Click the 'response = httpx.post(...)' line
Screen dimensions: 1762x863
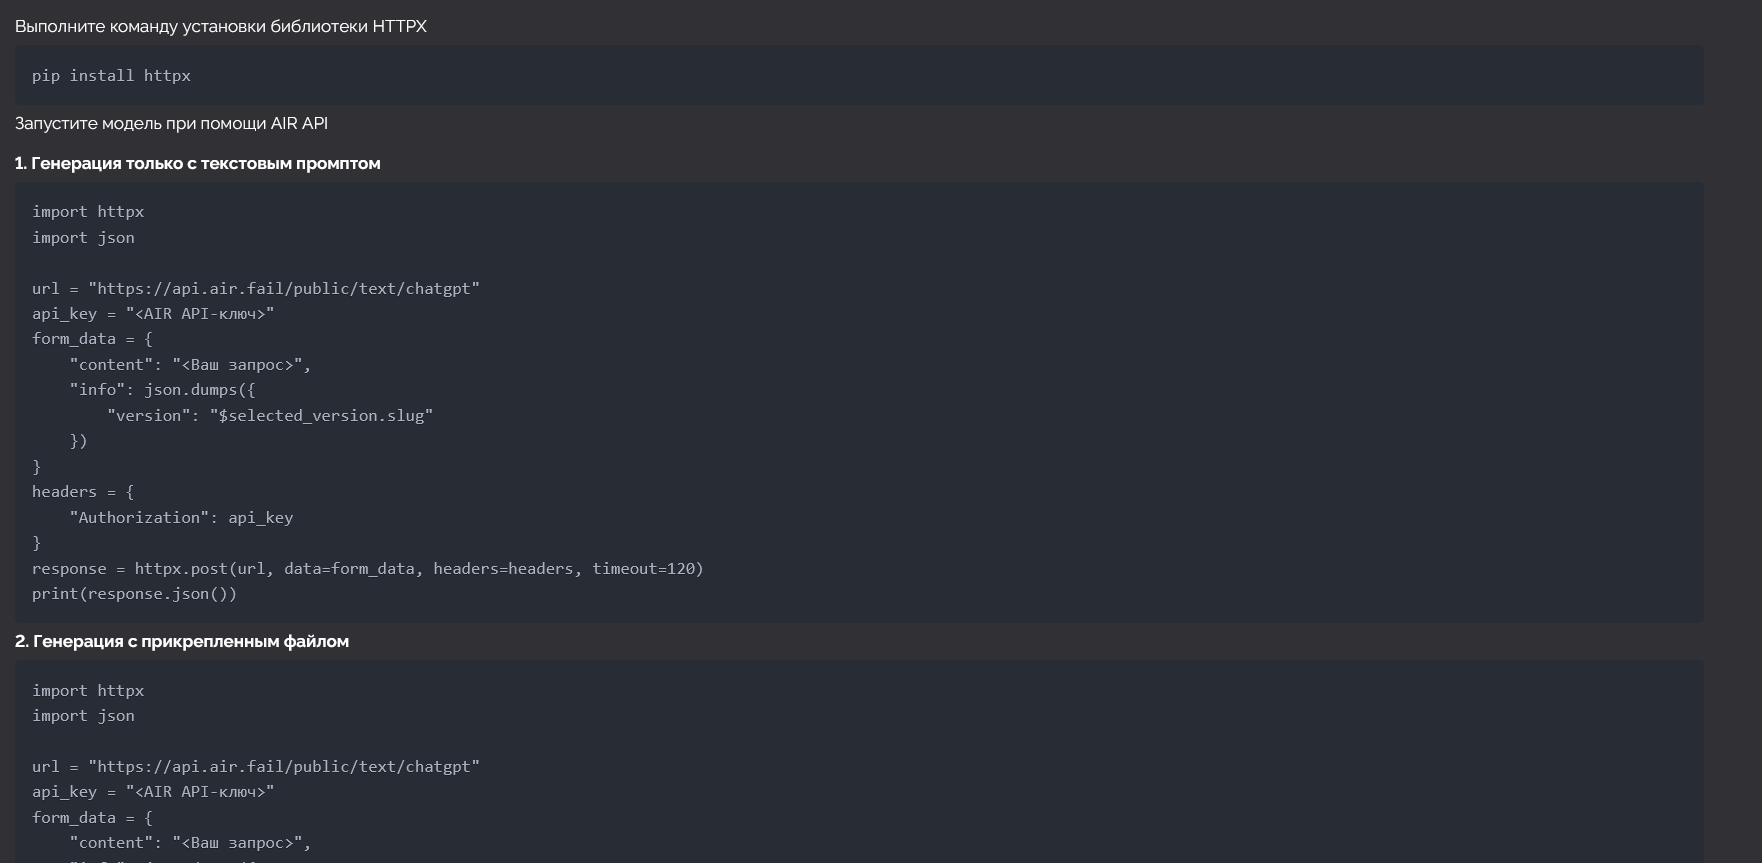[x=368, y=569]
